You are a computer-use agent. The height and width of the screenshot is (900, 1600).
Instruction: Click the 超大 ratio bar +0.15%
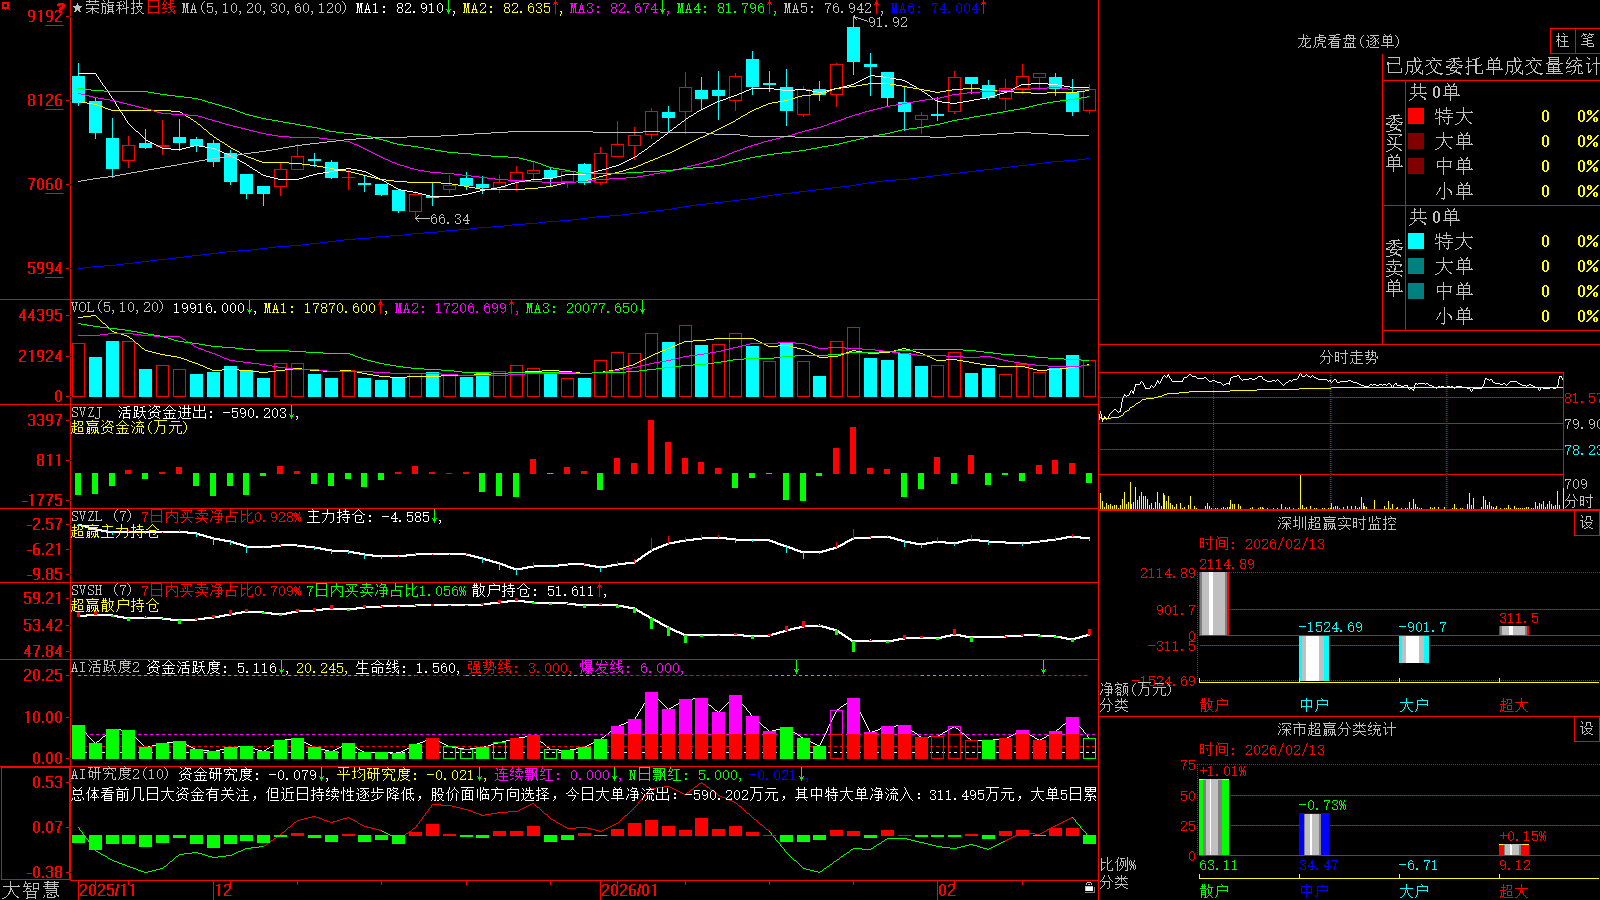tap(1514, 850)
